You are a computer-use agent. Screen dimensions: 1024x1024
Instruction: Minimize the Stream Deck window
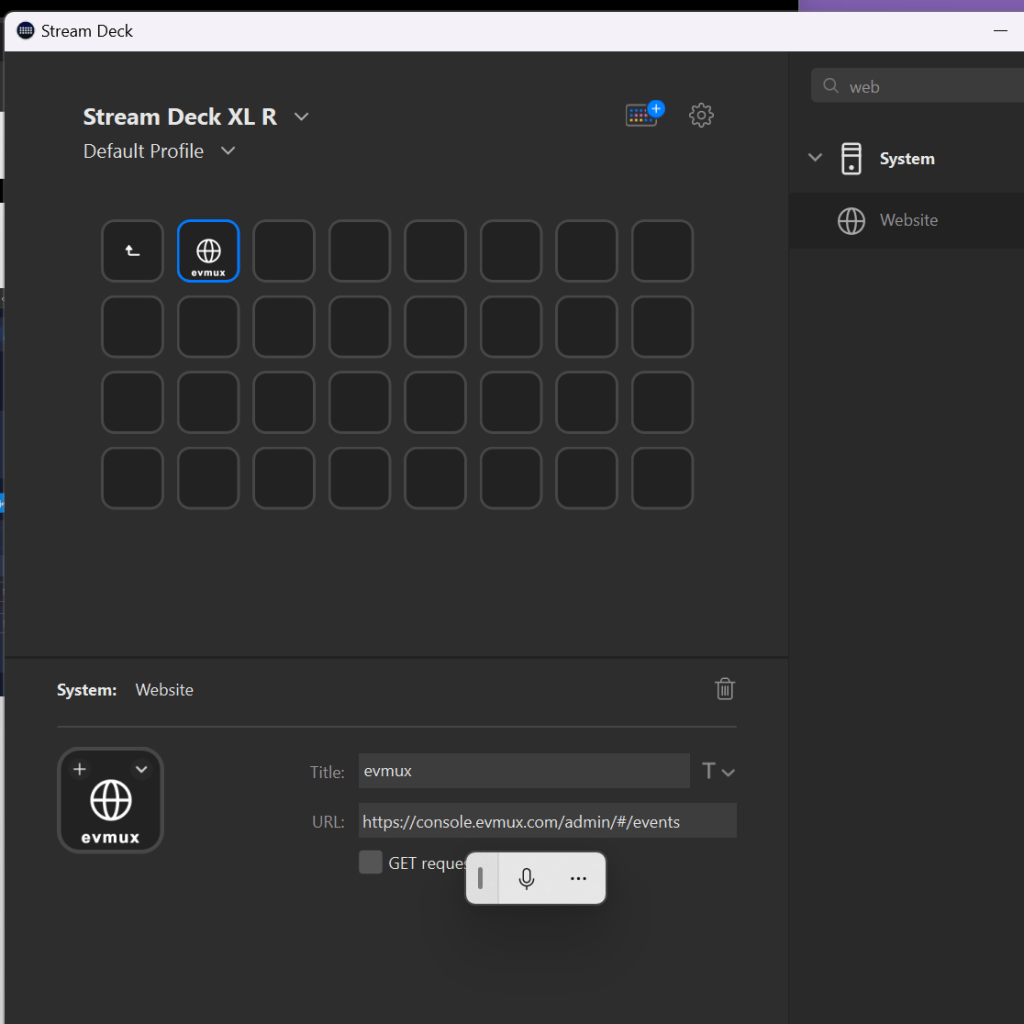click(1000, 31)
